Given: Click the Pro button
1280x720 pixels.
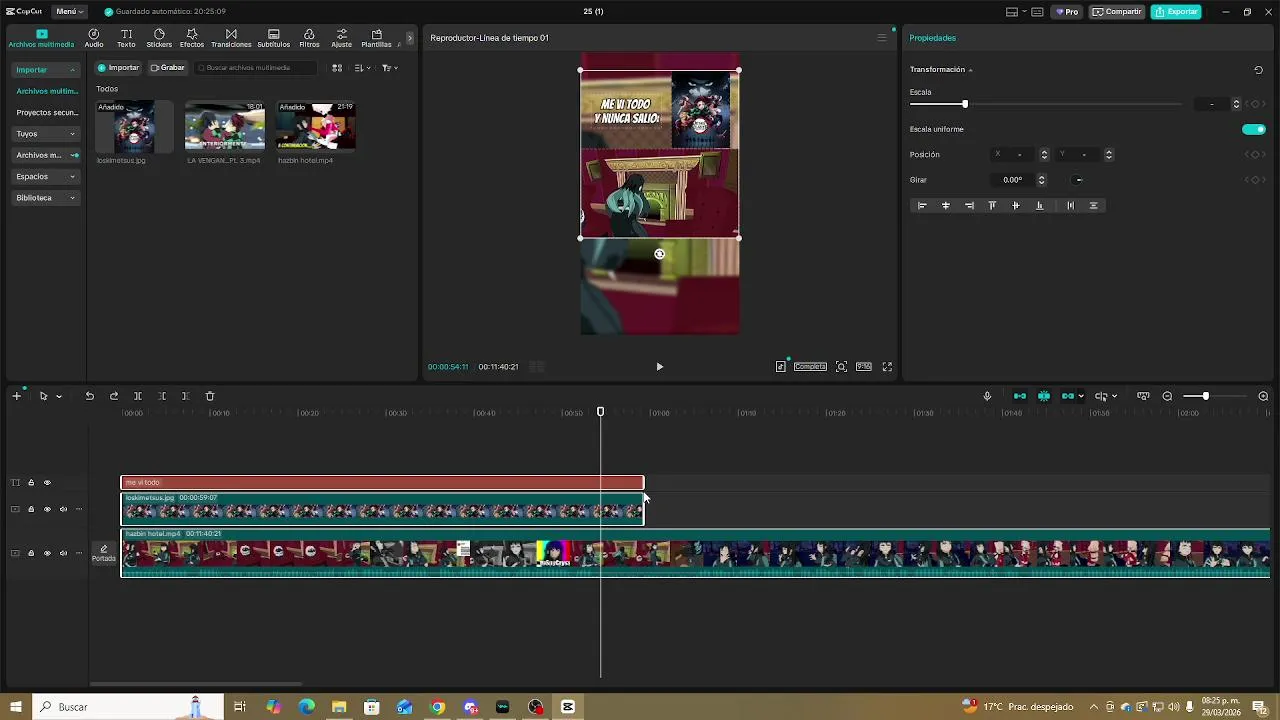Looking at the screenshot, I should (x=1067, y=12).
